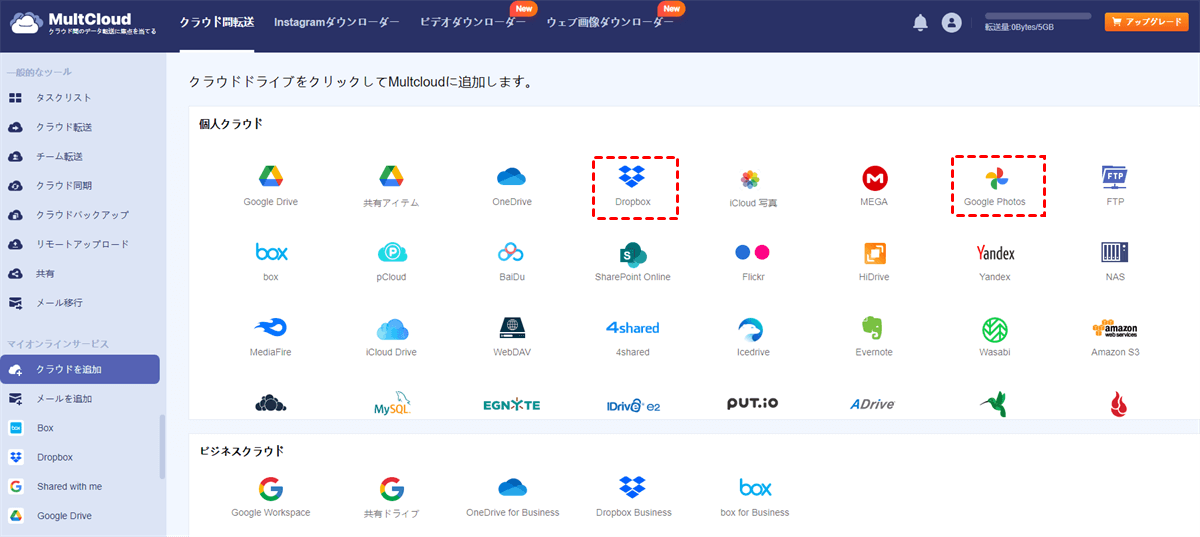Switch to クラウド間転送 tab
Viewport: 1200px width, 537px height.
tap(217, 22)
